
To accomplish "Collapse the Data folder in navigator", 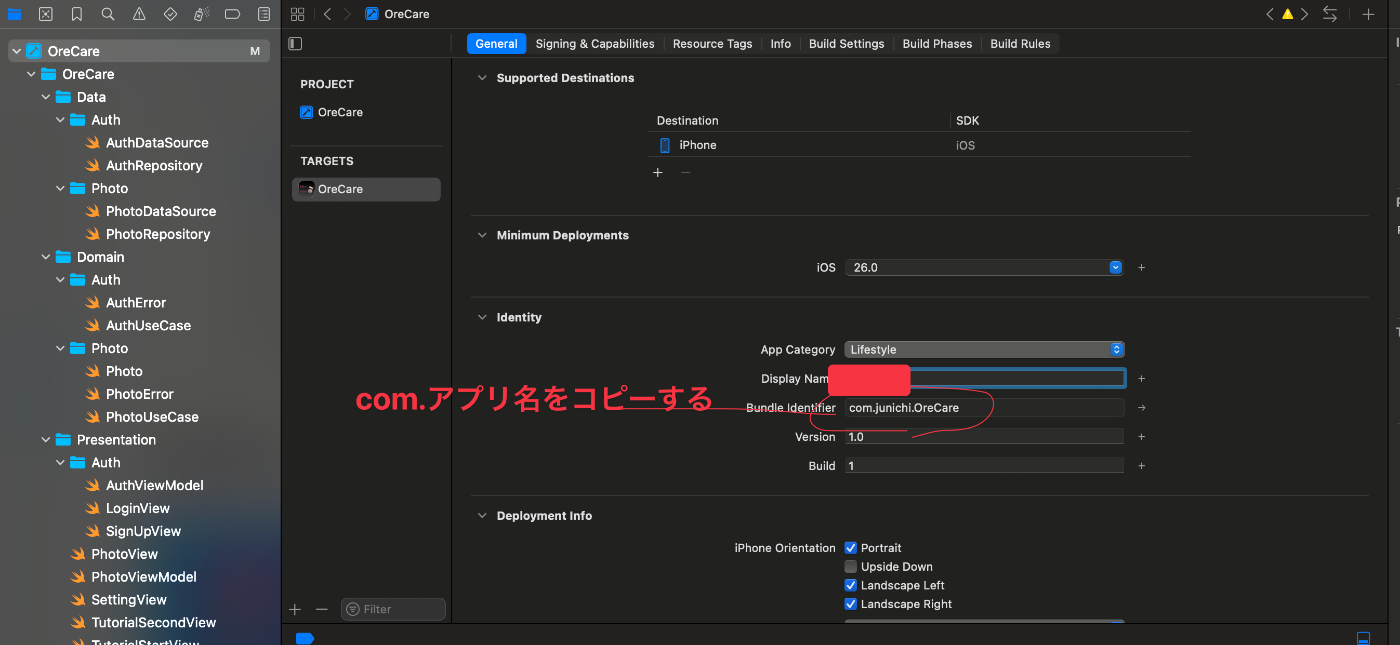I will [x=46, y=97].
